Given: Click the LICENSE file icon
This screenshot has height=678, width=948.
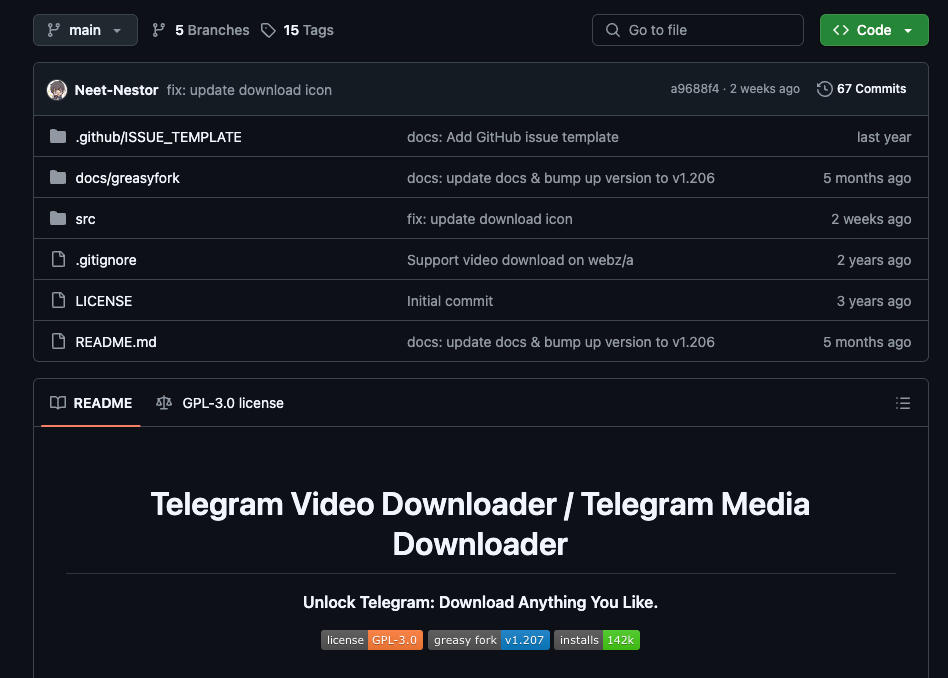Looking at the screenshot, I should pyautogui.click(x=58, y=300).
